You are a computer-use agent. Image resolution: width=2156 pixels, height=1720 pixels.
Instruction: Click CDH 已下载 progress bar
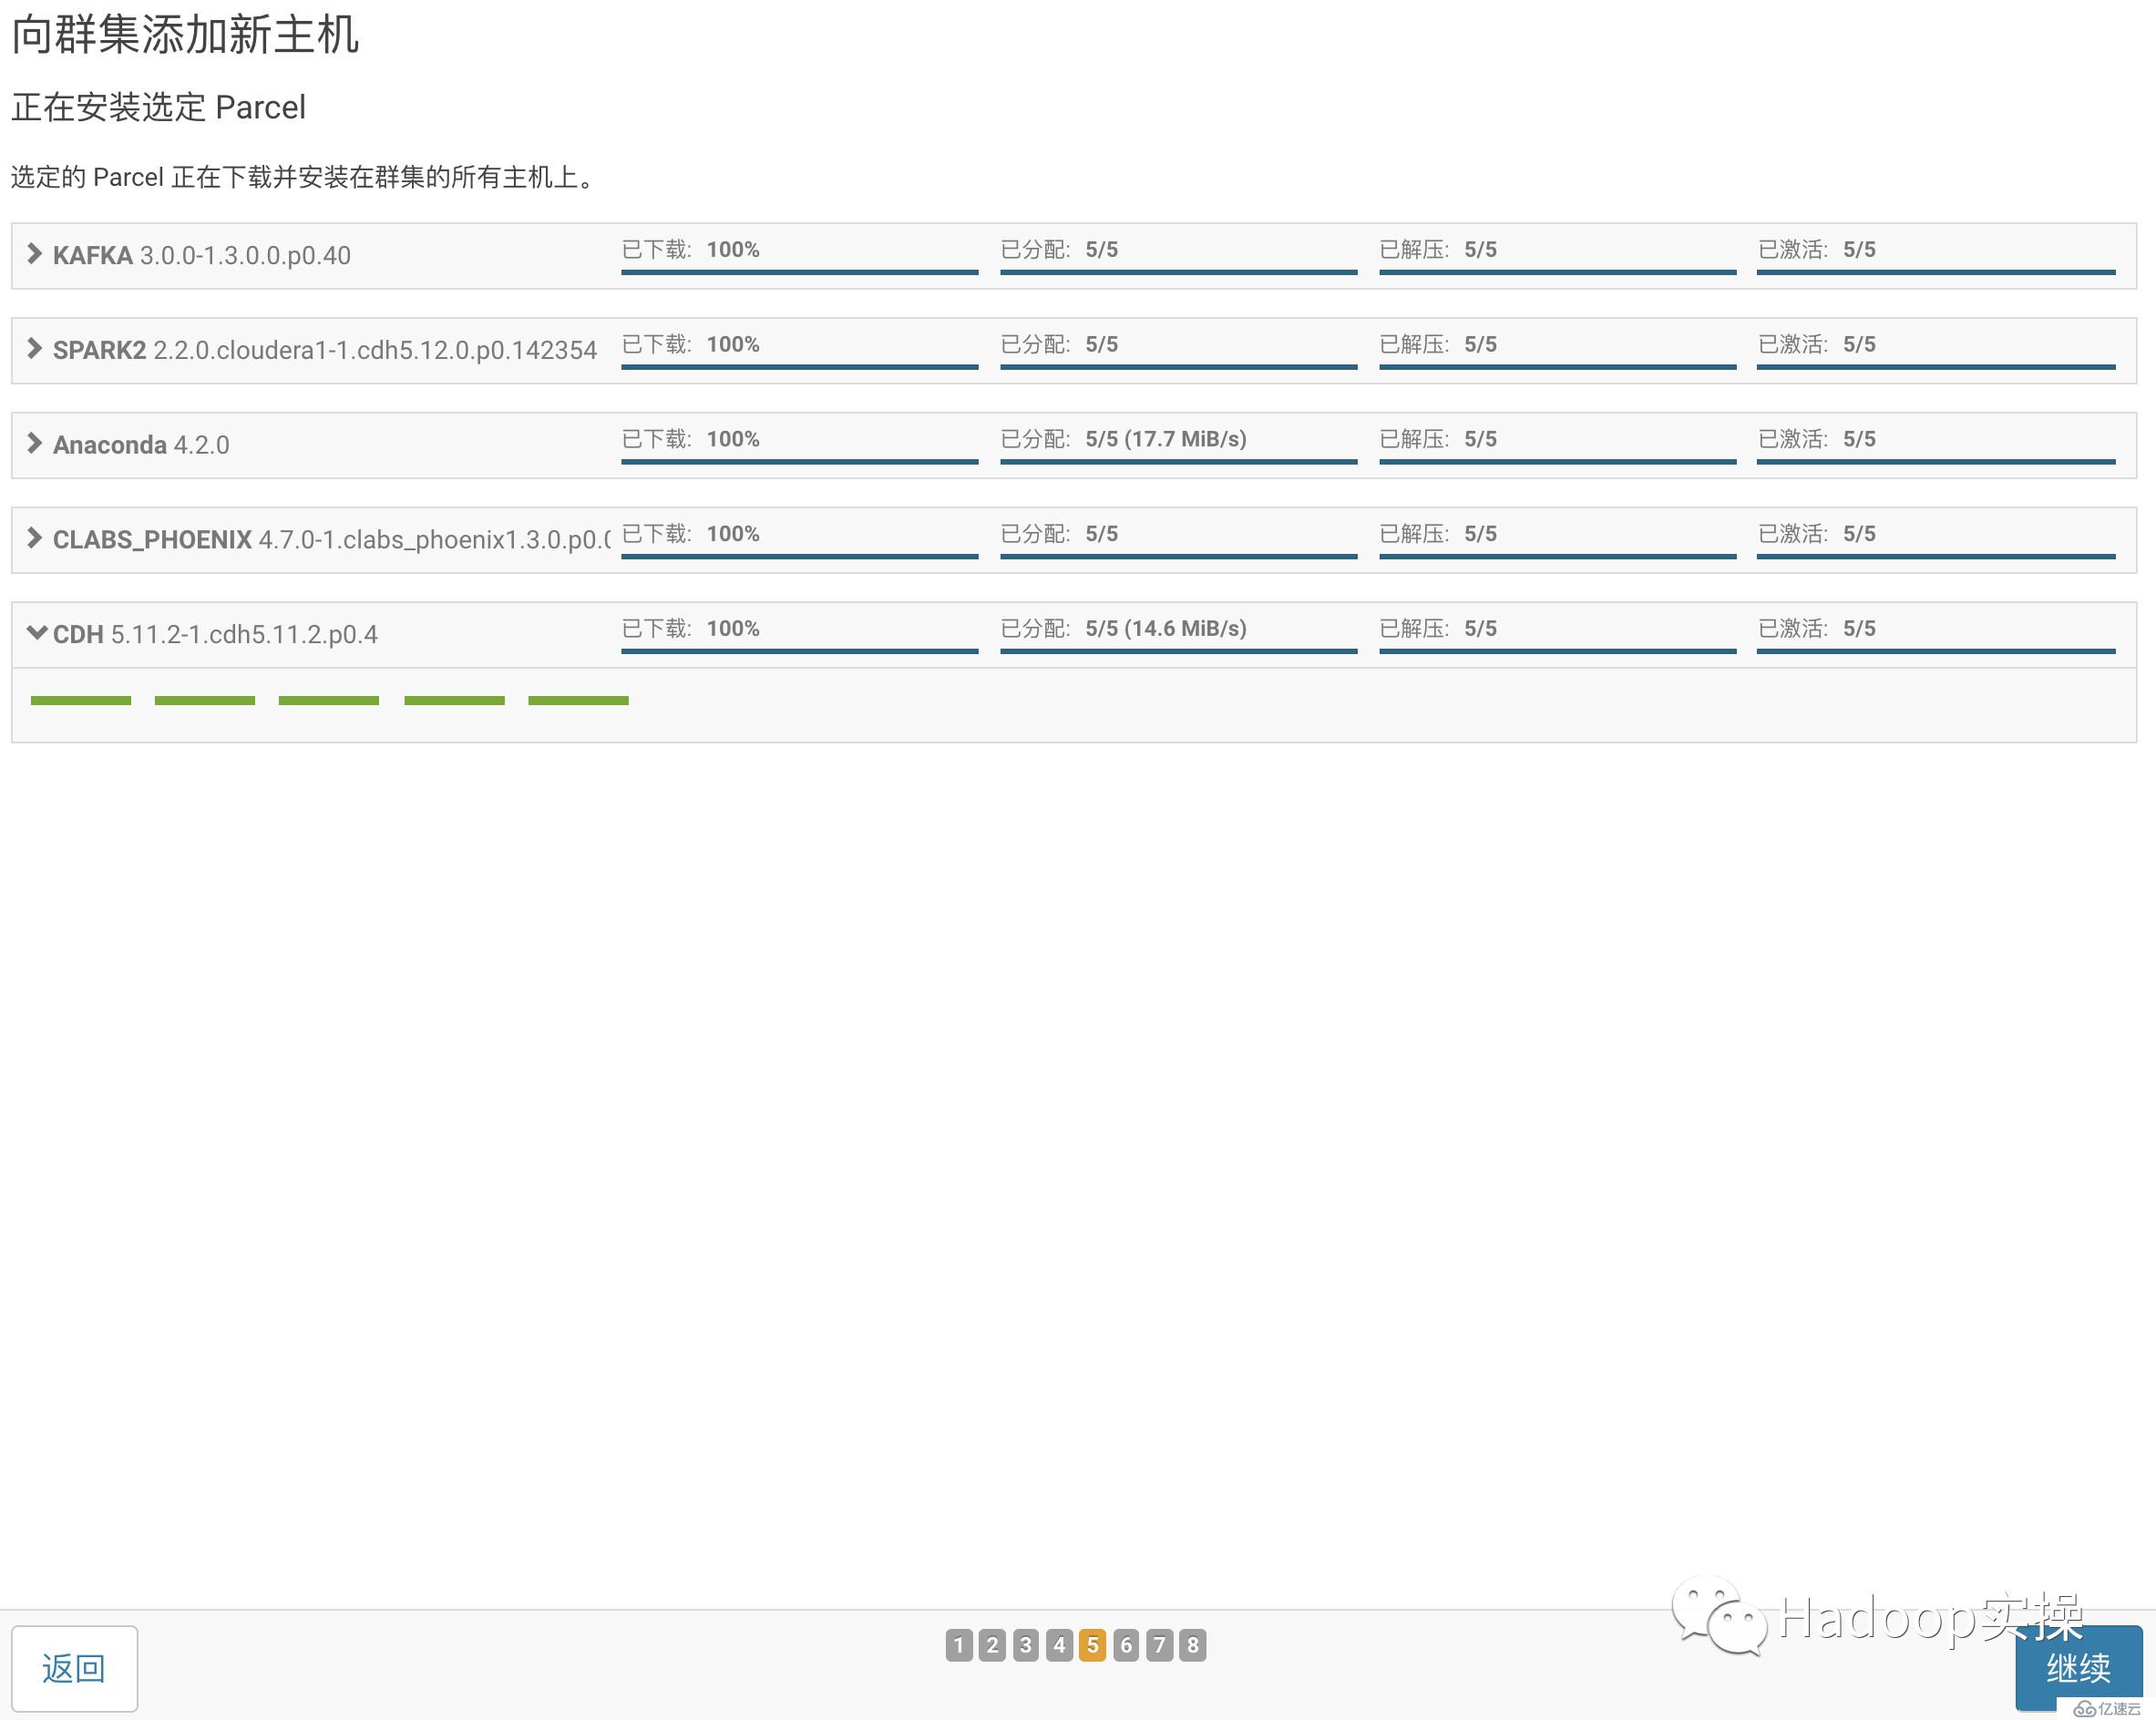point(799,651)
